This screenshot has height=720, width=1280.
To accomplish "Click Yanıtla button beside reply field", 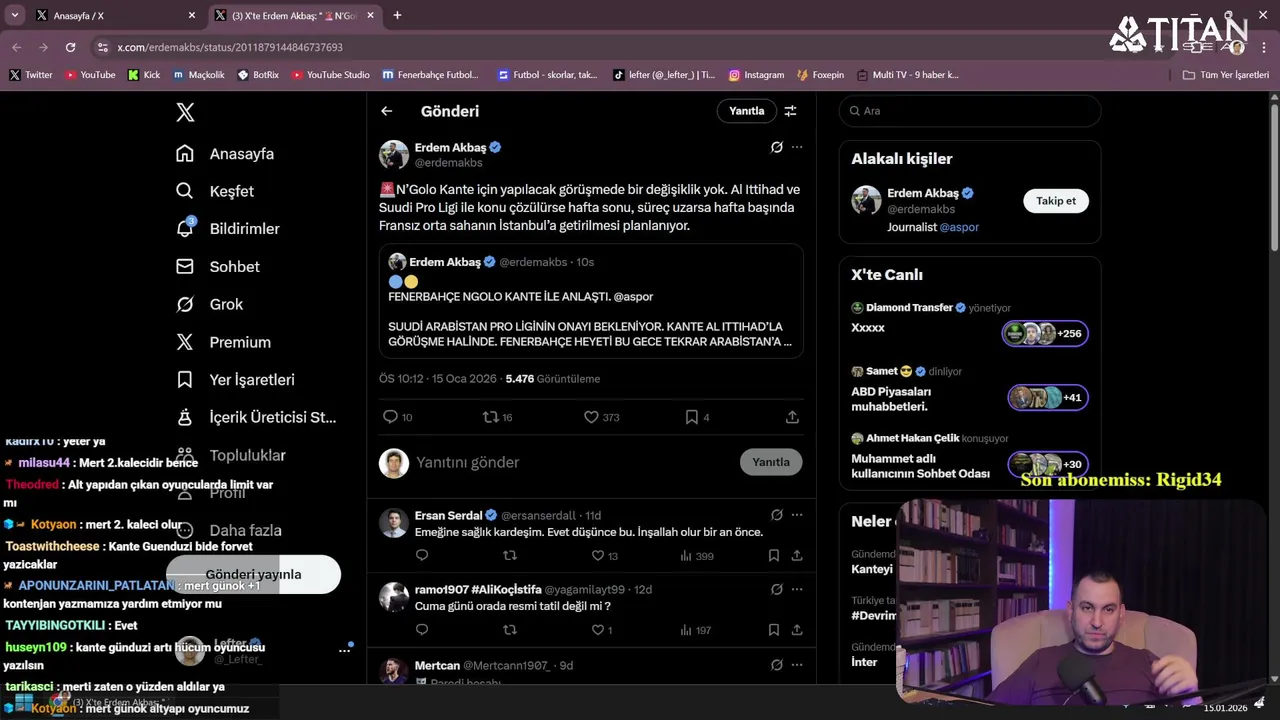I will 771,462.
